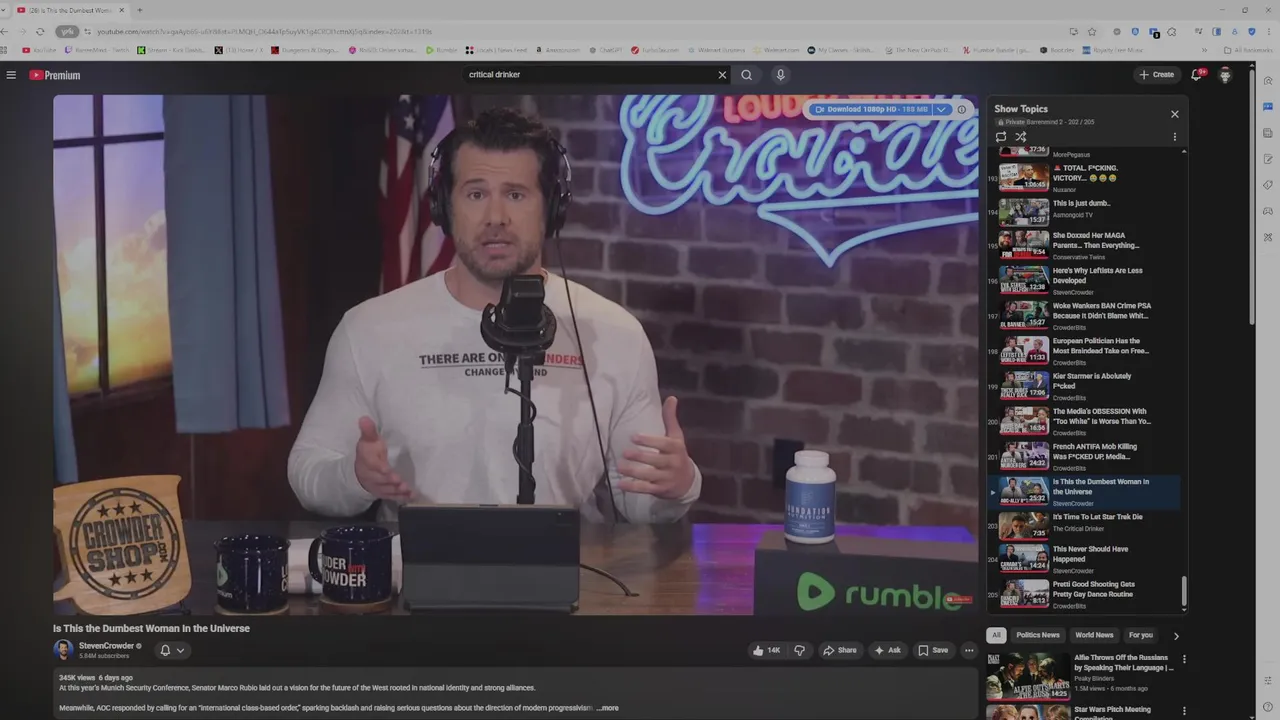Play 'This is just dumb..' playlist item
The height and width of the screenshot is (720, 1280).
coord(1085,210)
